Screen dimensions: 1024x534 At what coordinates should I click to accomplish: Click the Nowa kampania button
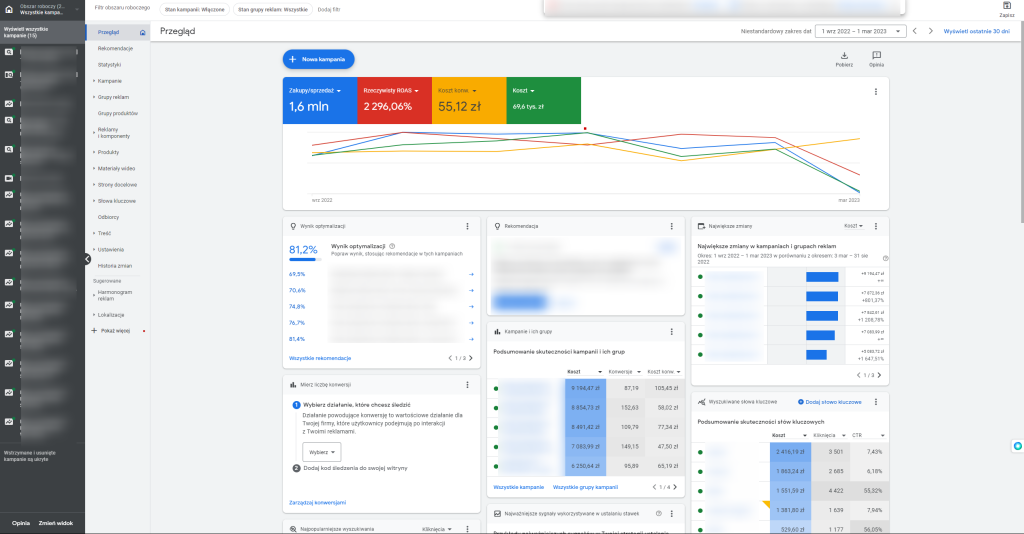[x=319, y=59]
